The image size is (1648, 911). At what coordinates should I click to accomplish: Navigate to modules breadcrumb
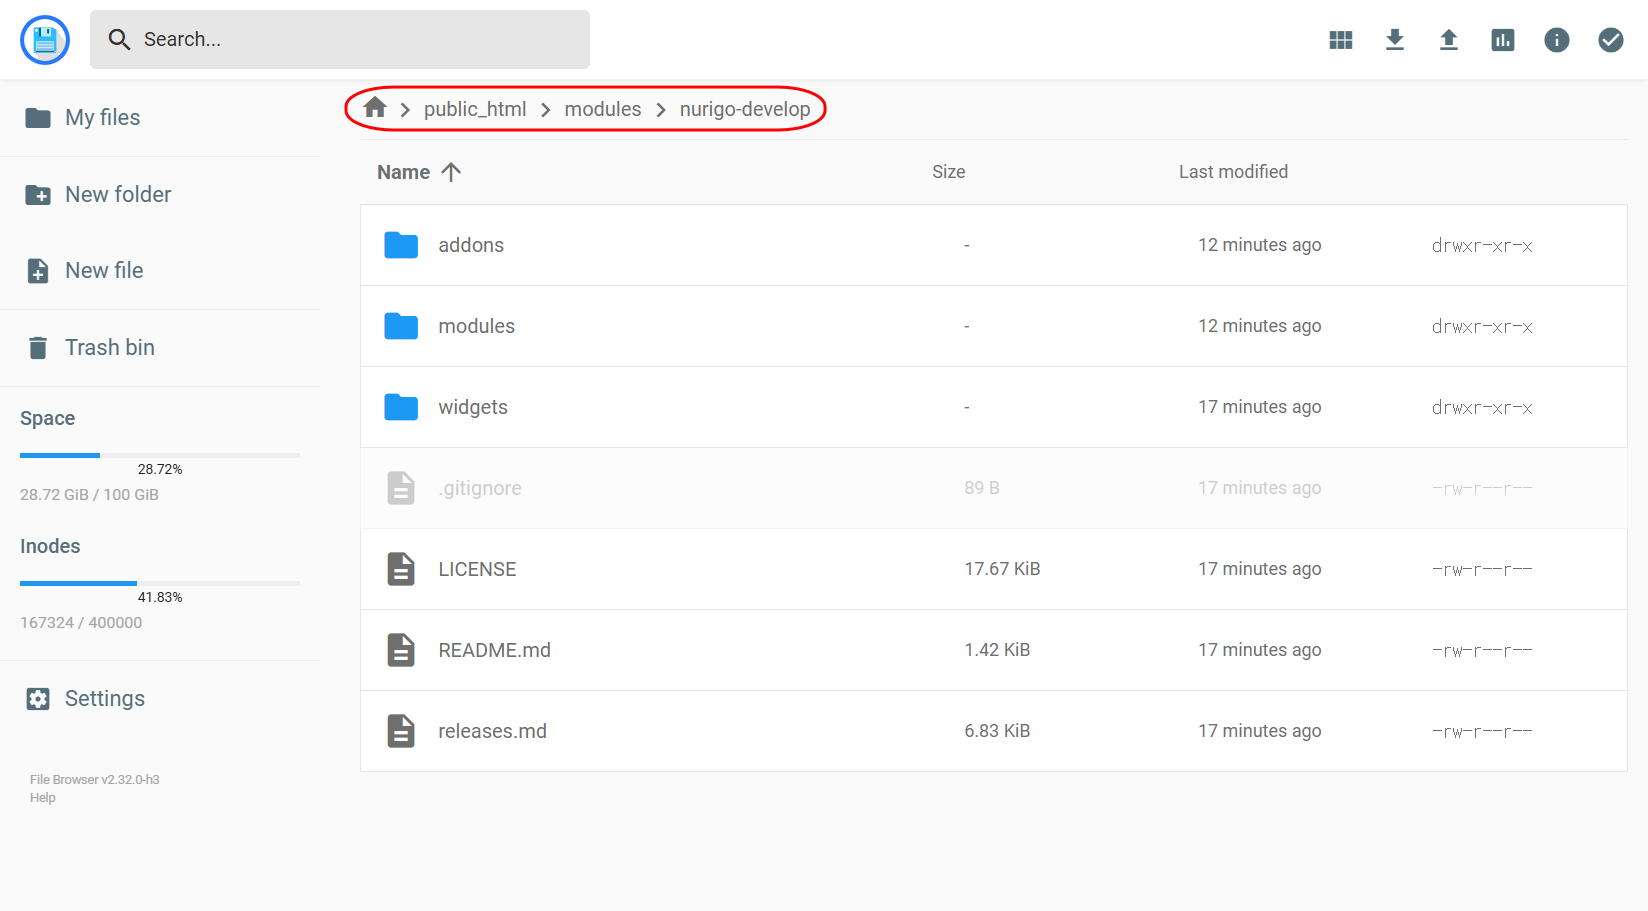coord(603,109)
